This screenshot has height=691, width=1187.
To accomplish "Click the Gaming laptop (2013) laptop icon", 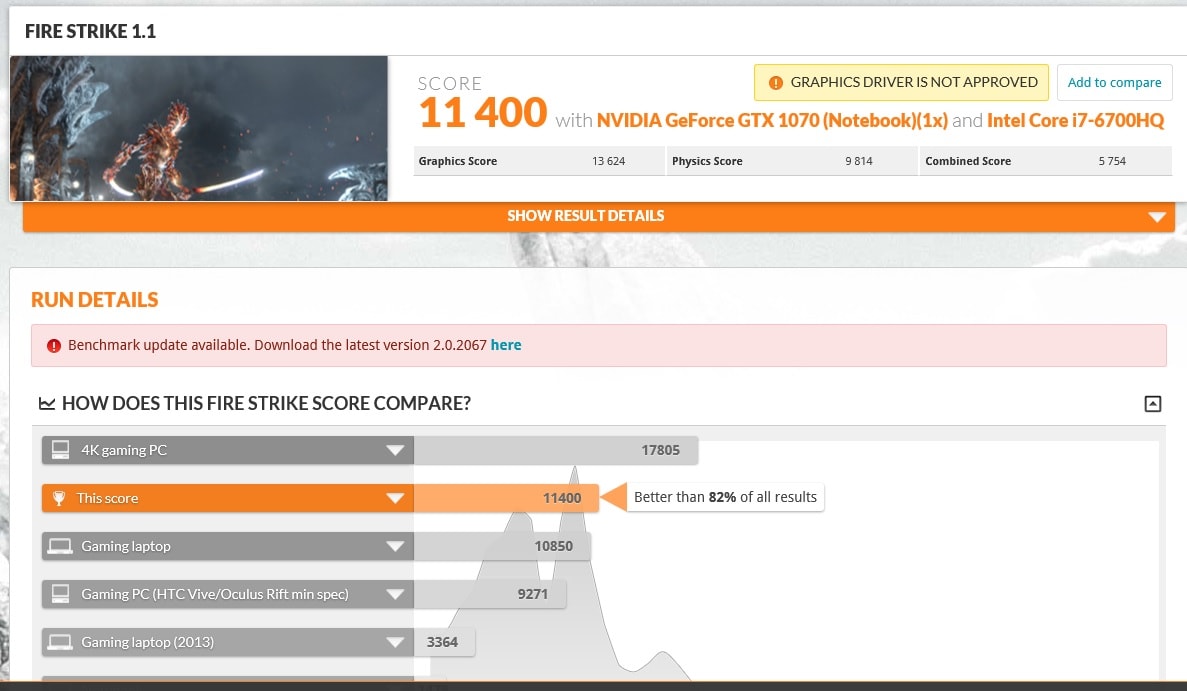I will point(61,642).
